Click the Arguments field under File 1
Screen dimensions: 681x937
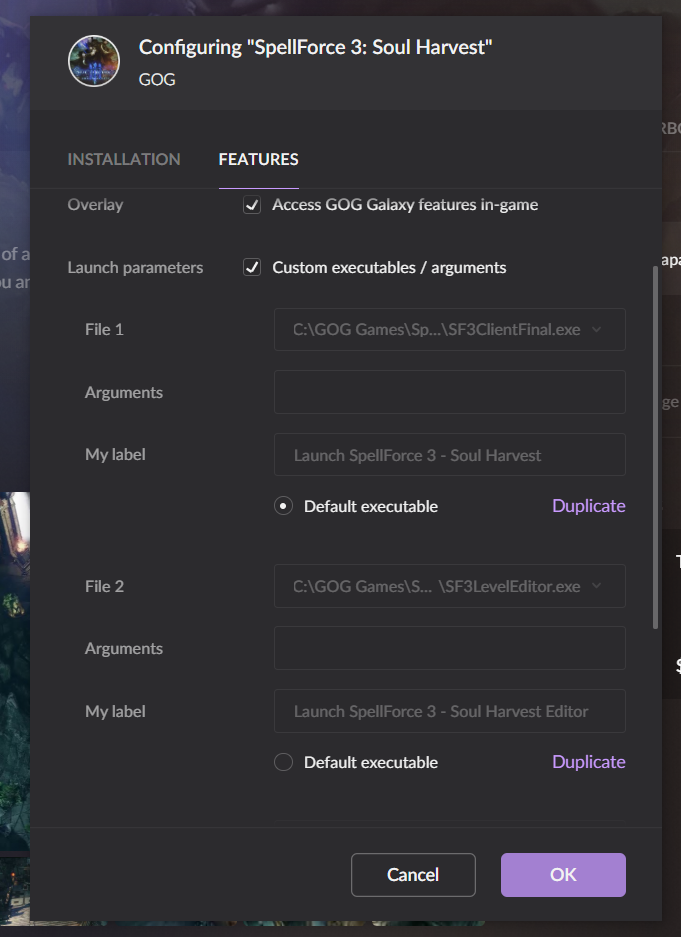450,392
